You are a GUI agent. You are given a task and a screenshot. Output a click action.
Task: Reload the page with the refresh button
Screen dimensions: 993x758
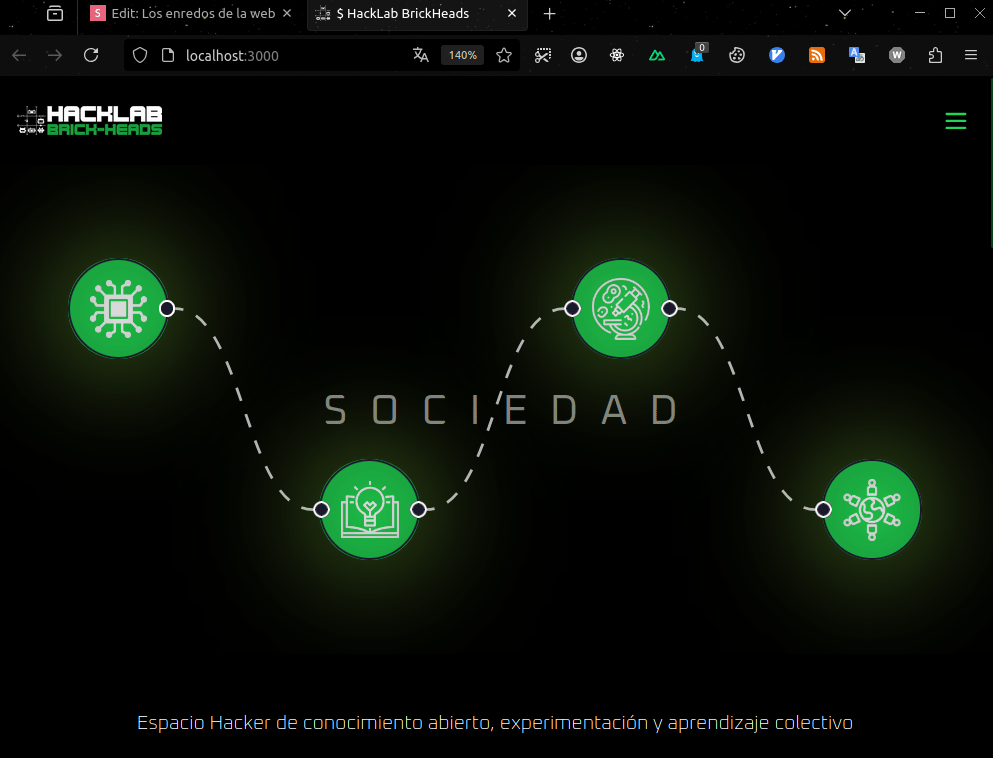pyautogui.click(x=91, y=55)
